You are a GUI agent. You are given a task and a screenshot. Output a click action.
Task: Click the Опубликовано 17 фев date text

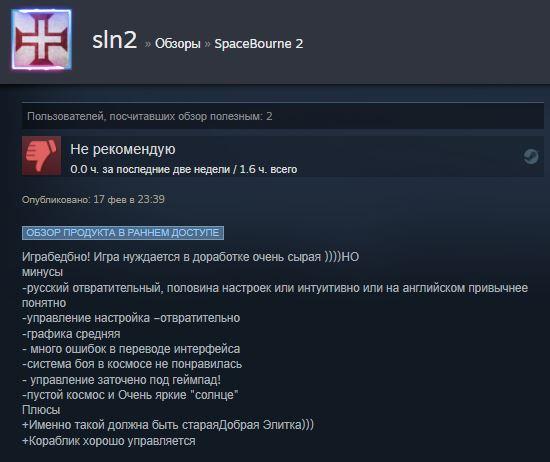93,199
